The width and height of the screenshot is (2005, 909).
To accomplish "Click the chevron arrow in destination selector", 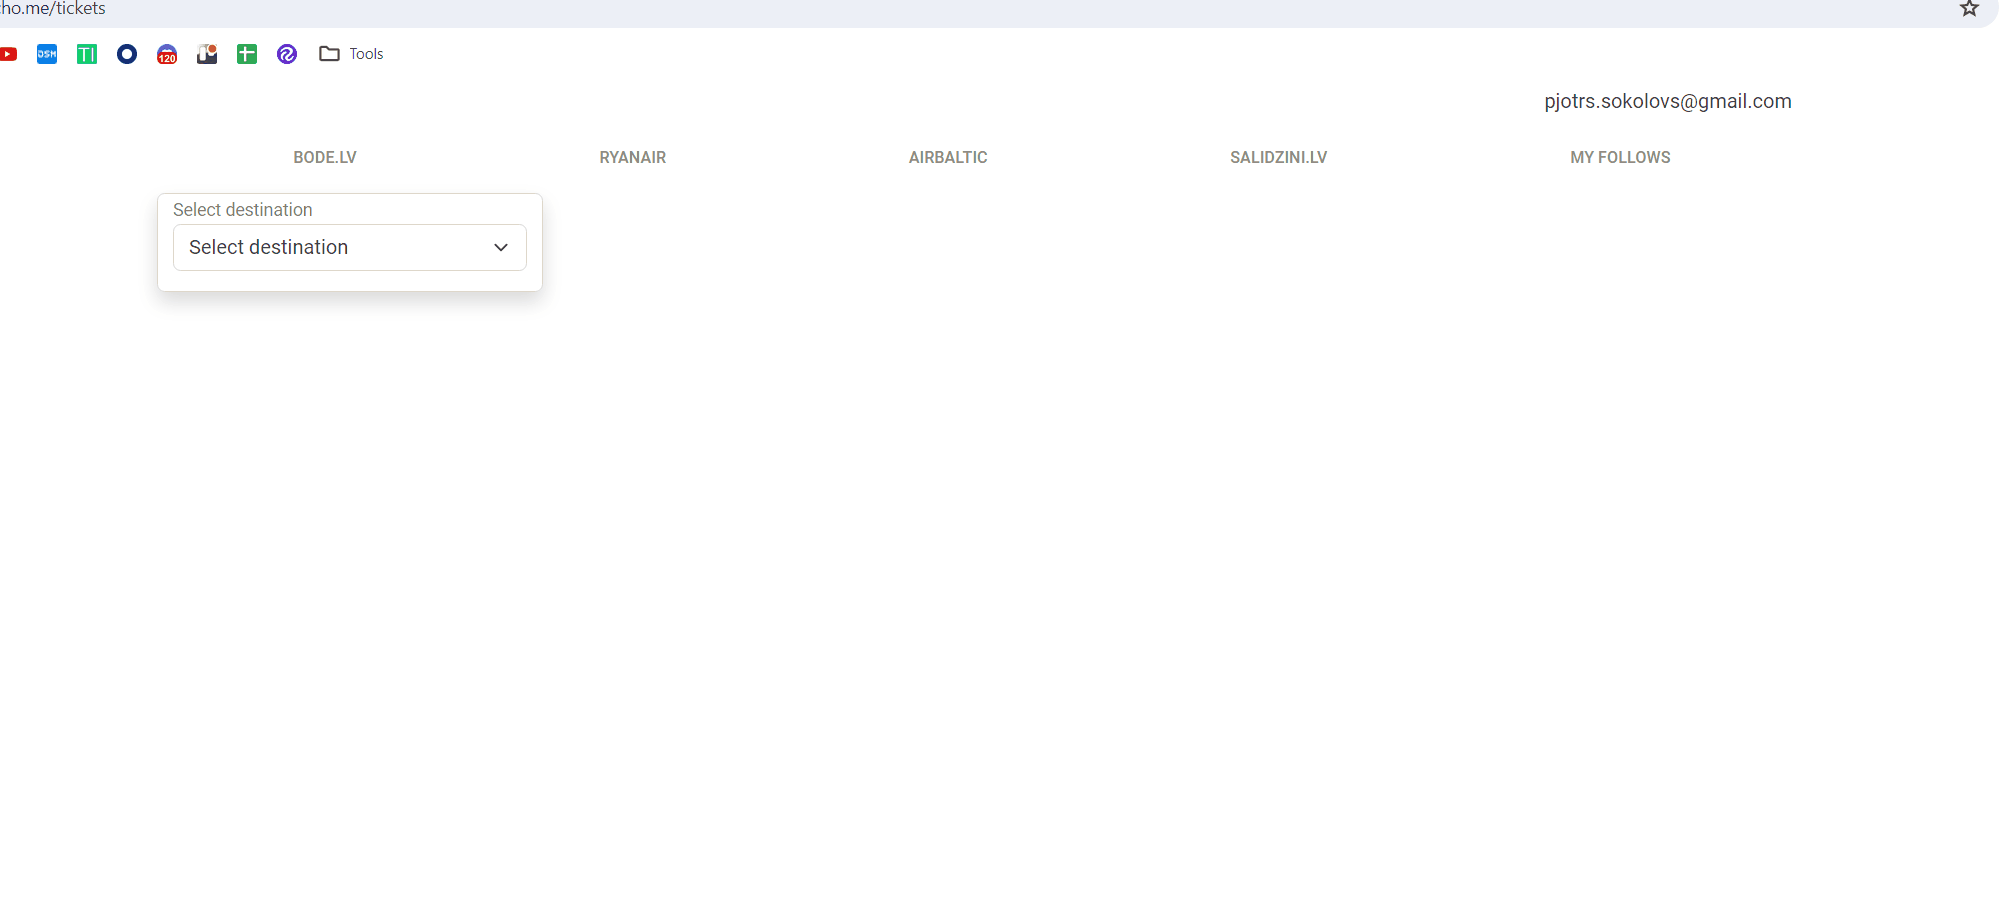I will 501,247.
